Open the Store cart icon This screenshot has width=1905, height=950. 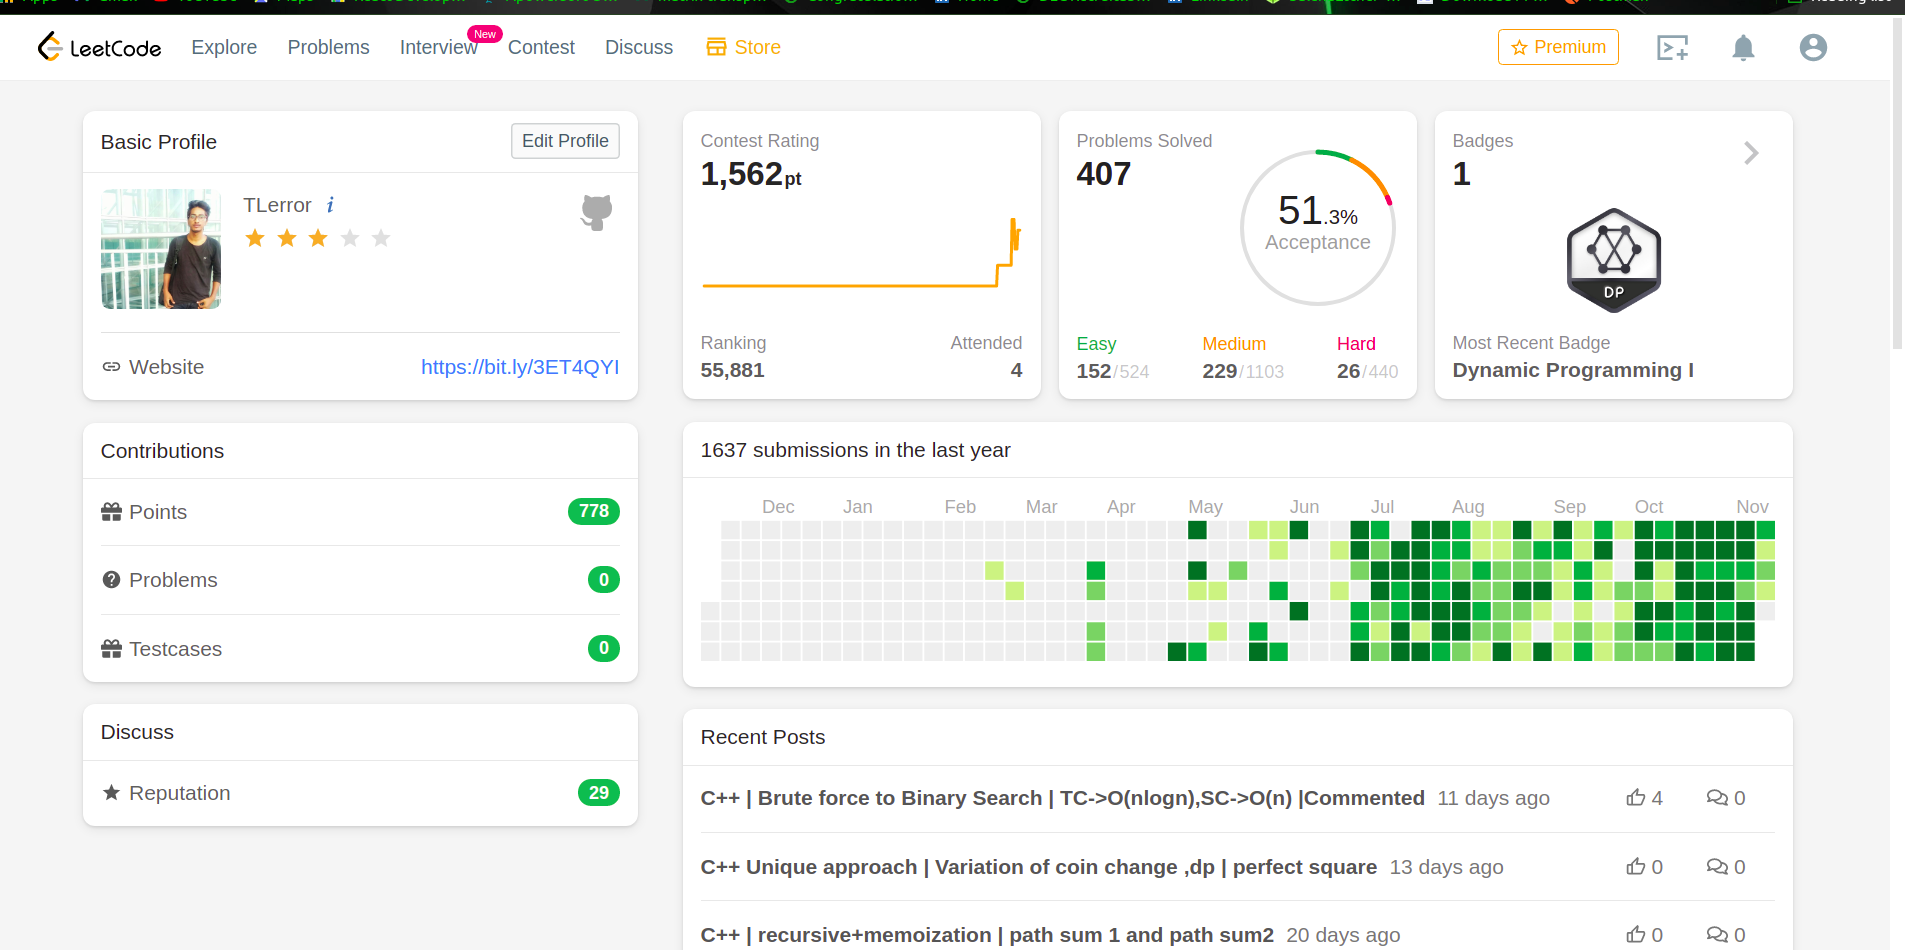pos(716,47)
